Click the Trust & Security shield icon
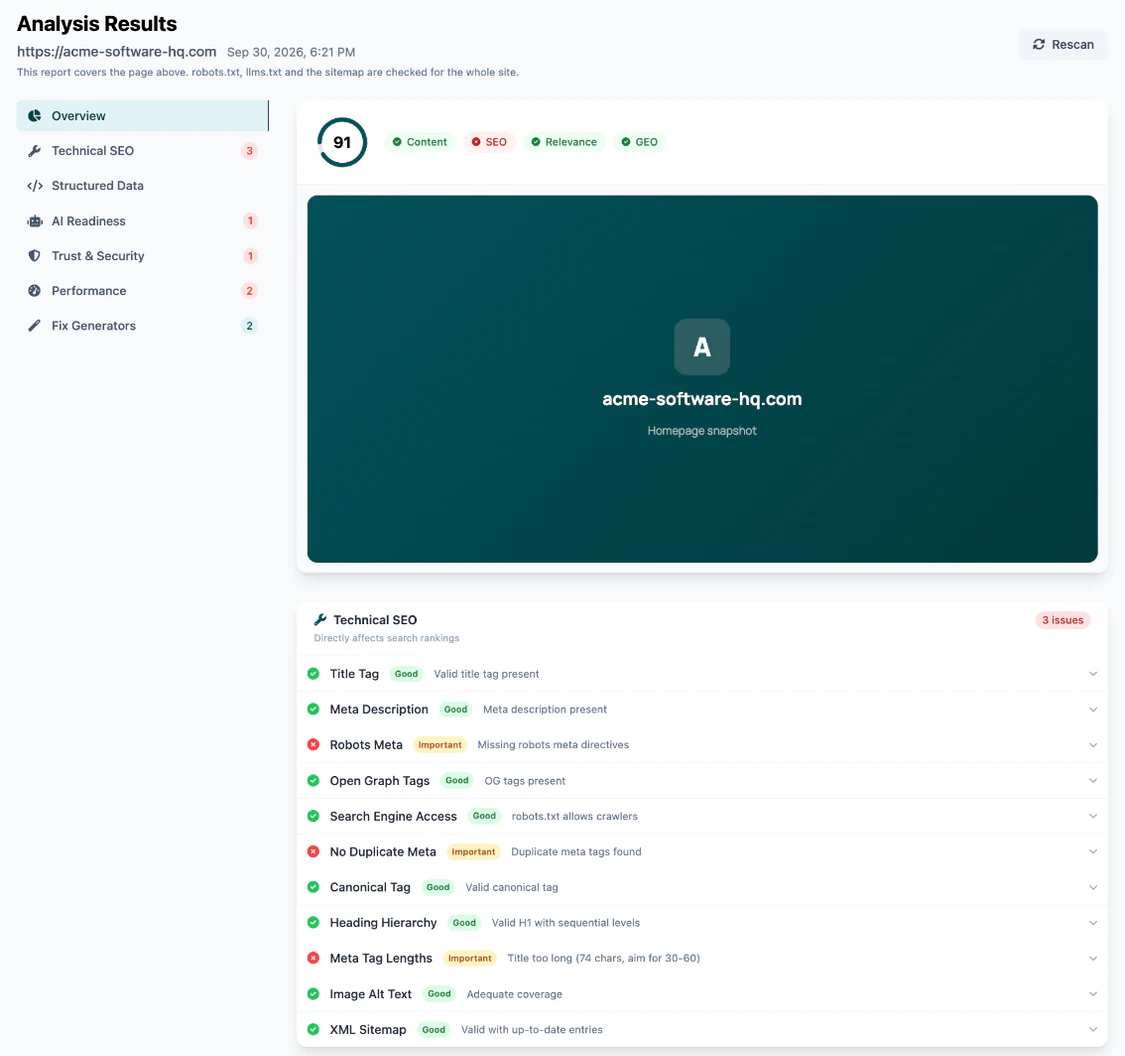 point(34,255)
